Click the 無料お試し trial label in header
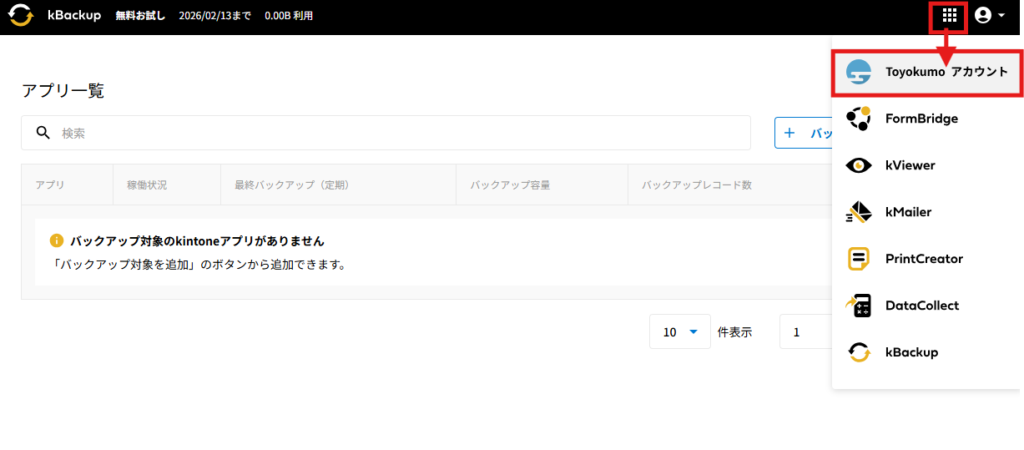The image size is (1024, 450). [x=140, y=16]
